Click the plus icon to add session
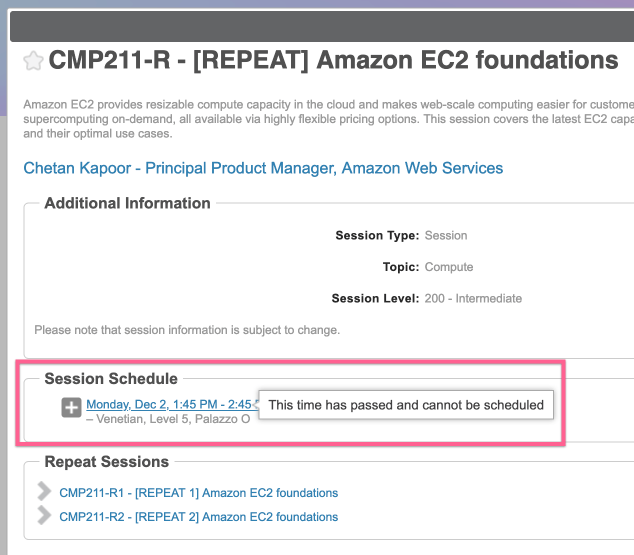This screenshot has height=555, width=634. tap(71, 407)
